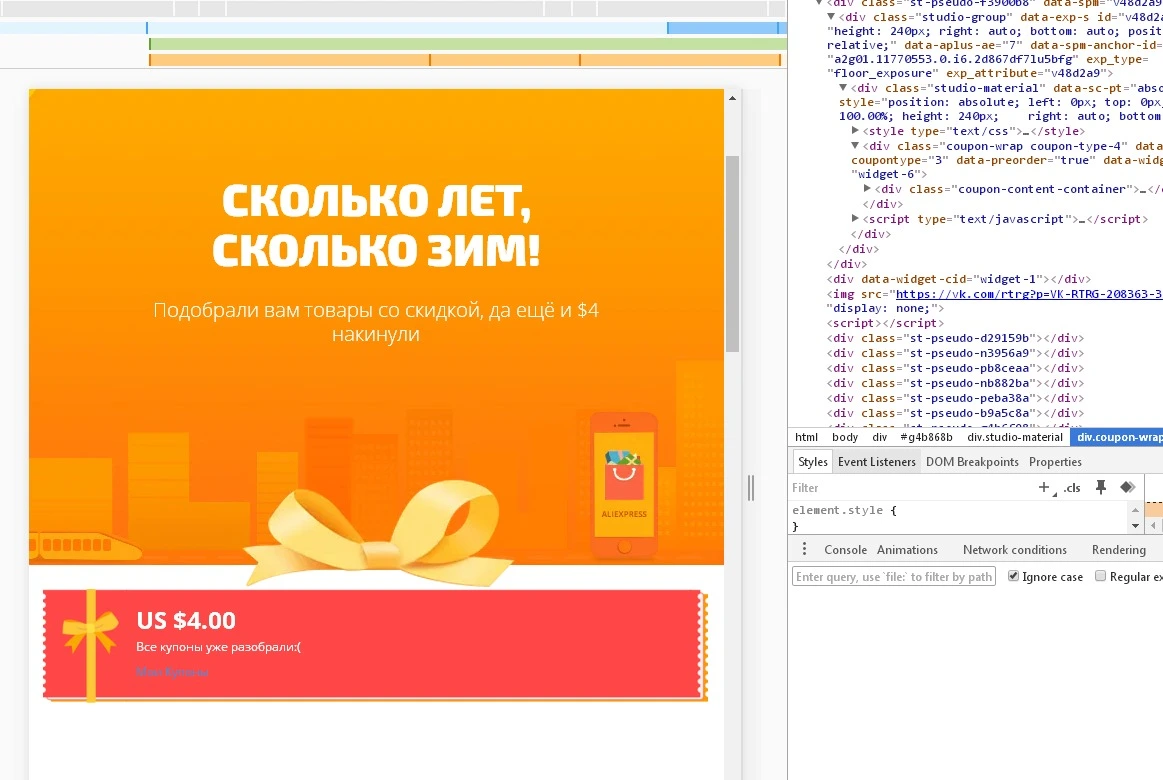
Task: Select html in the breadcrumb bar
Action: point(806,437)
